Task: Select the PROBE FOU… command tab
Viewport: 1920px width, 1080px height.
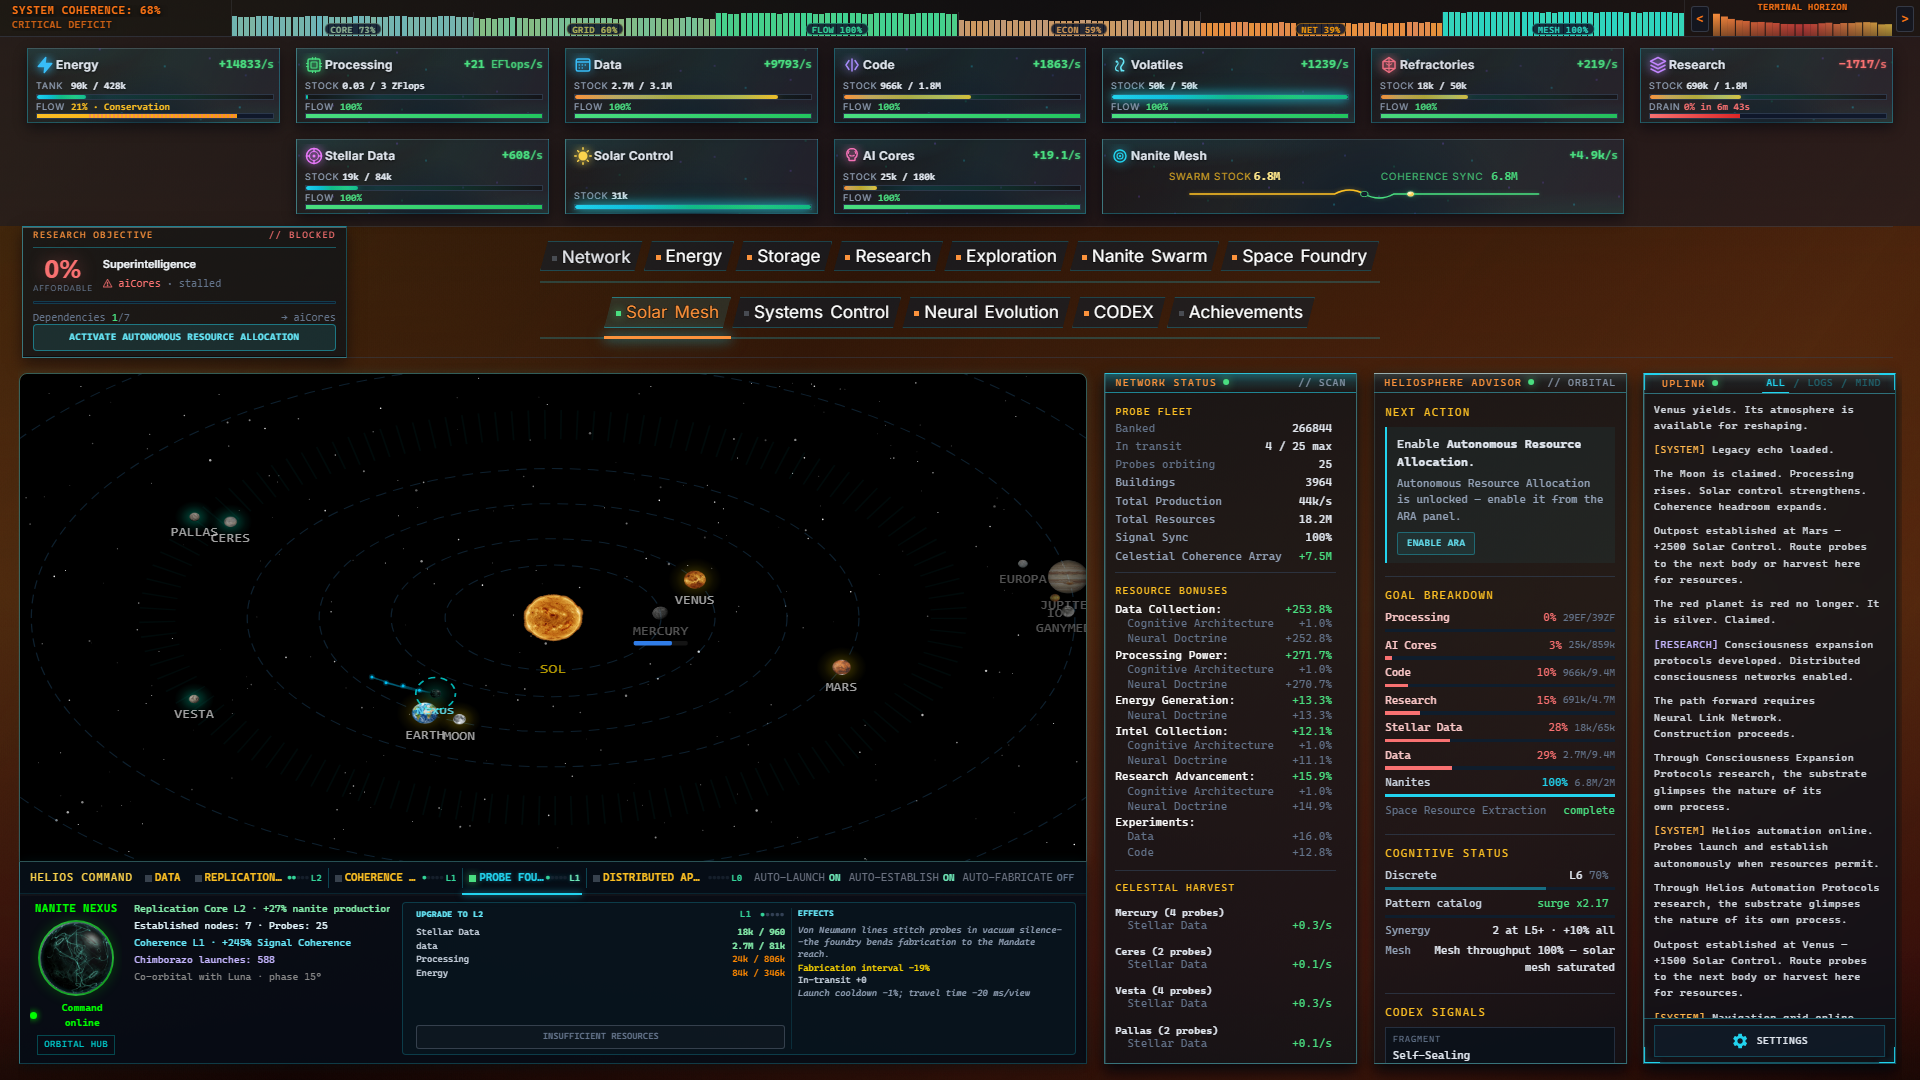Action: pos(524,878)
